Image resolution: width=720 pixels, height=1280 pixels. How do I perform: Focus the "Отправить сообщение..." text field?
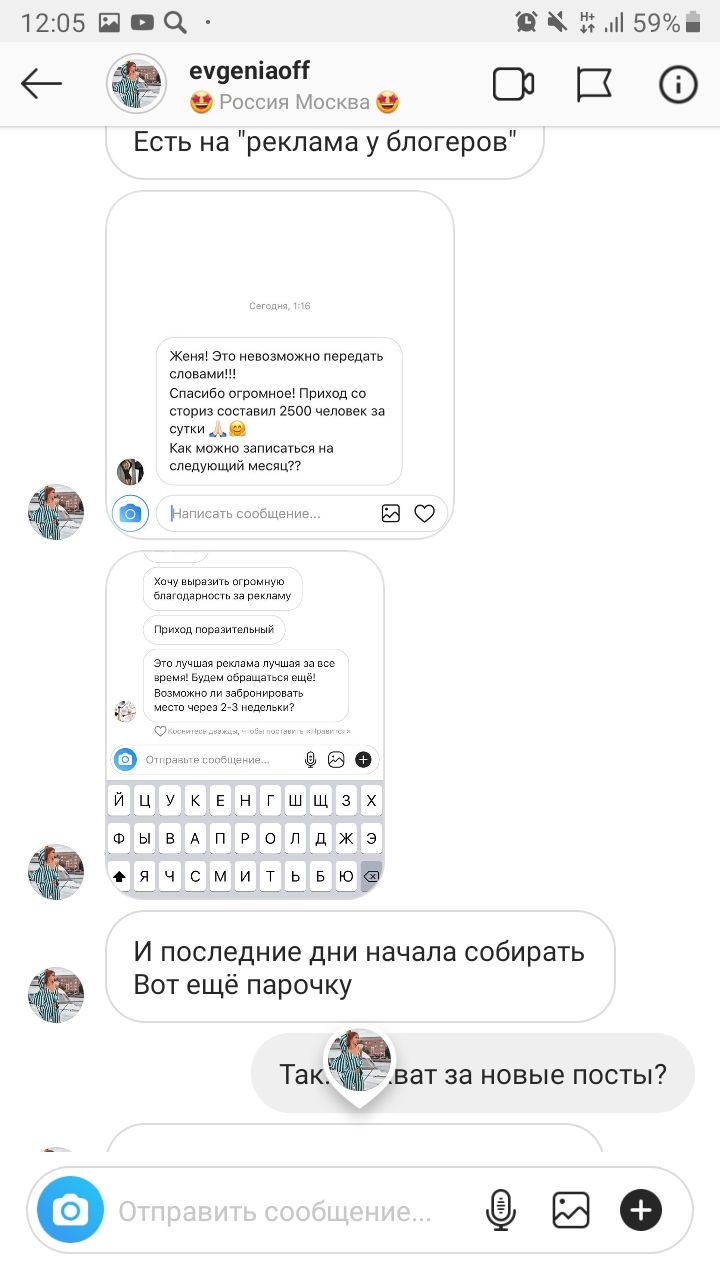[x=275, y=1212]
